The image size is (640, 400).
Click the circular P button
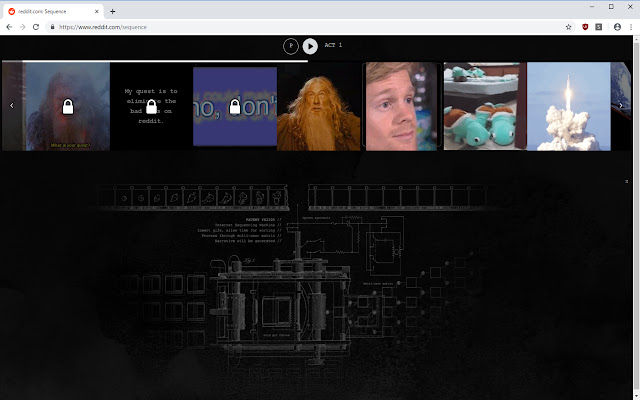pyautogui.click(x=291, y=46)
